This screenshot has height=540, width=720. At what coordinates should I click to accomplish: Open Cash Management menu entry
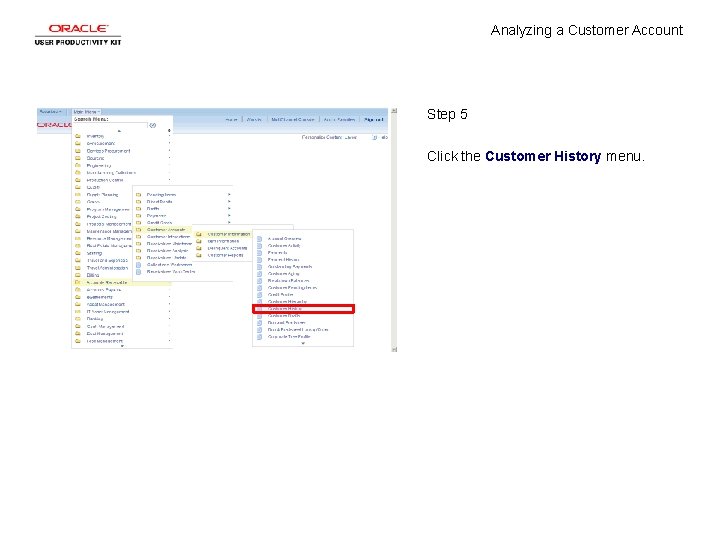click(x=105, y=326)
